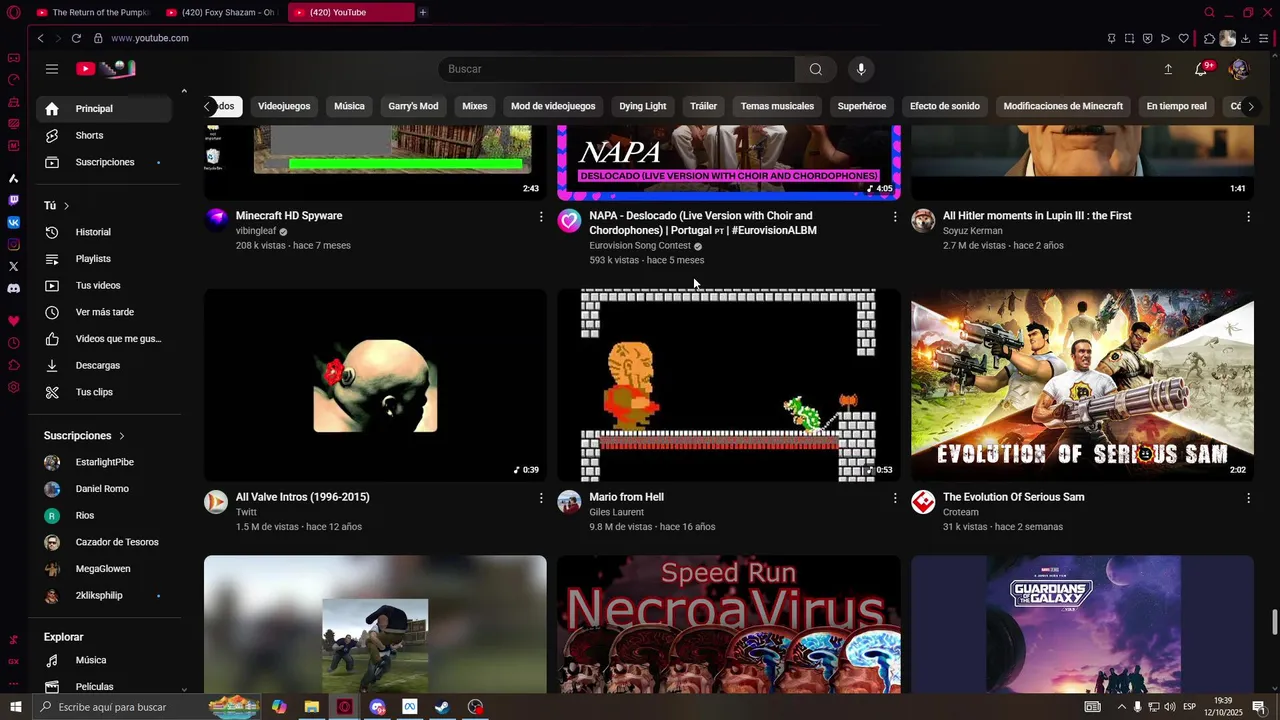Open Ver más tarde playlist
The image size is (1280, 720).
tap(106, 312)
